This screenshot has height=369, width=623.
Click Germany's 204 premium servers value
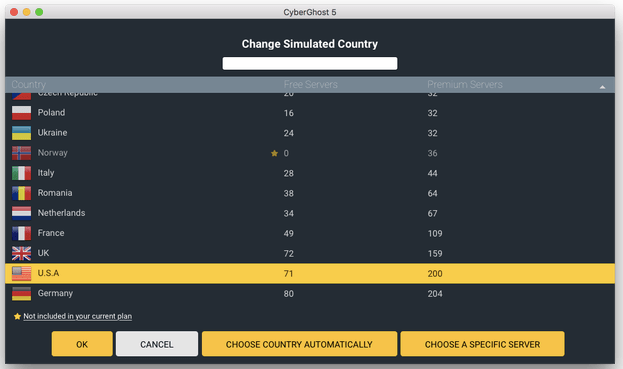click(x=435, y=294)
